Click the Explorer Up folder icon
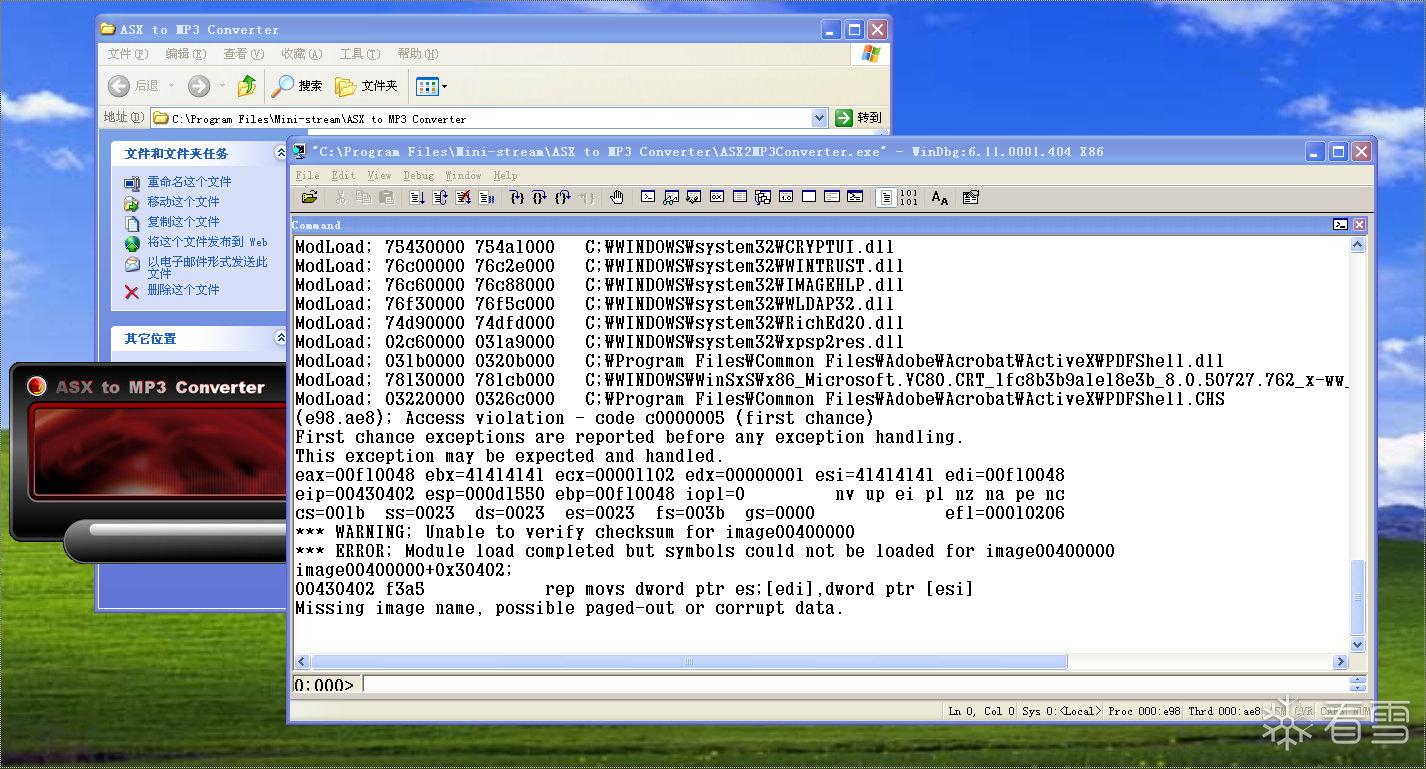Viewport: 1426px width, 769px height. point(247,86)
